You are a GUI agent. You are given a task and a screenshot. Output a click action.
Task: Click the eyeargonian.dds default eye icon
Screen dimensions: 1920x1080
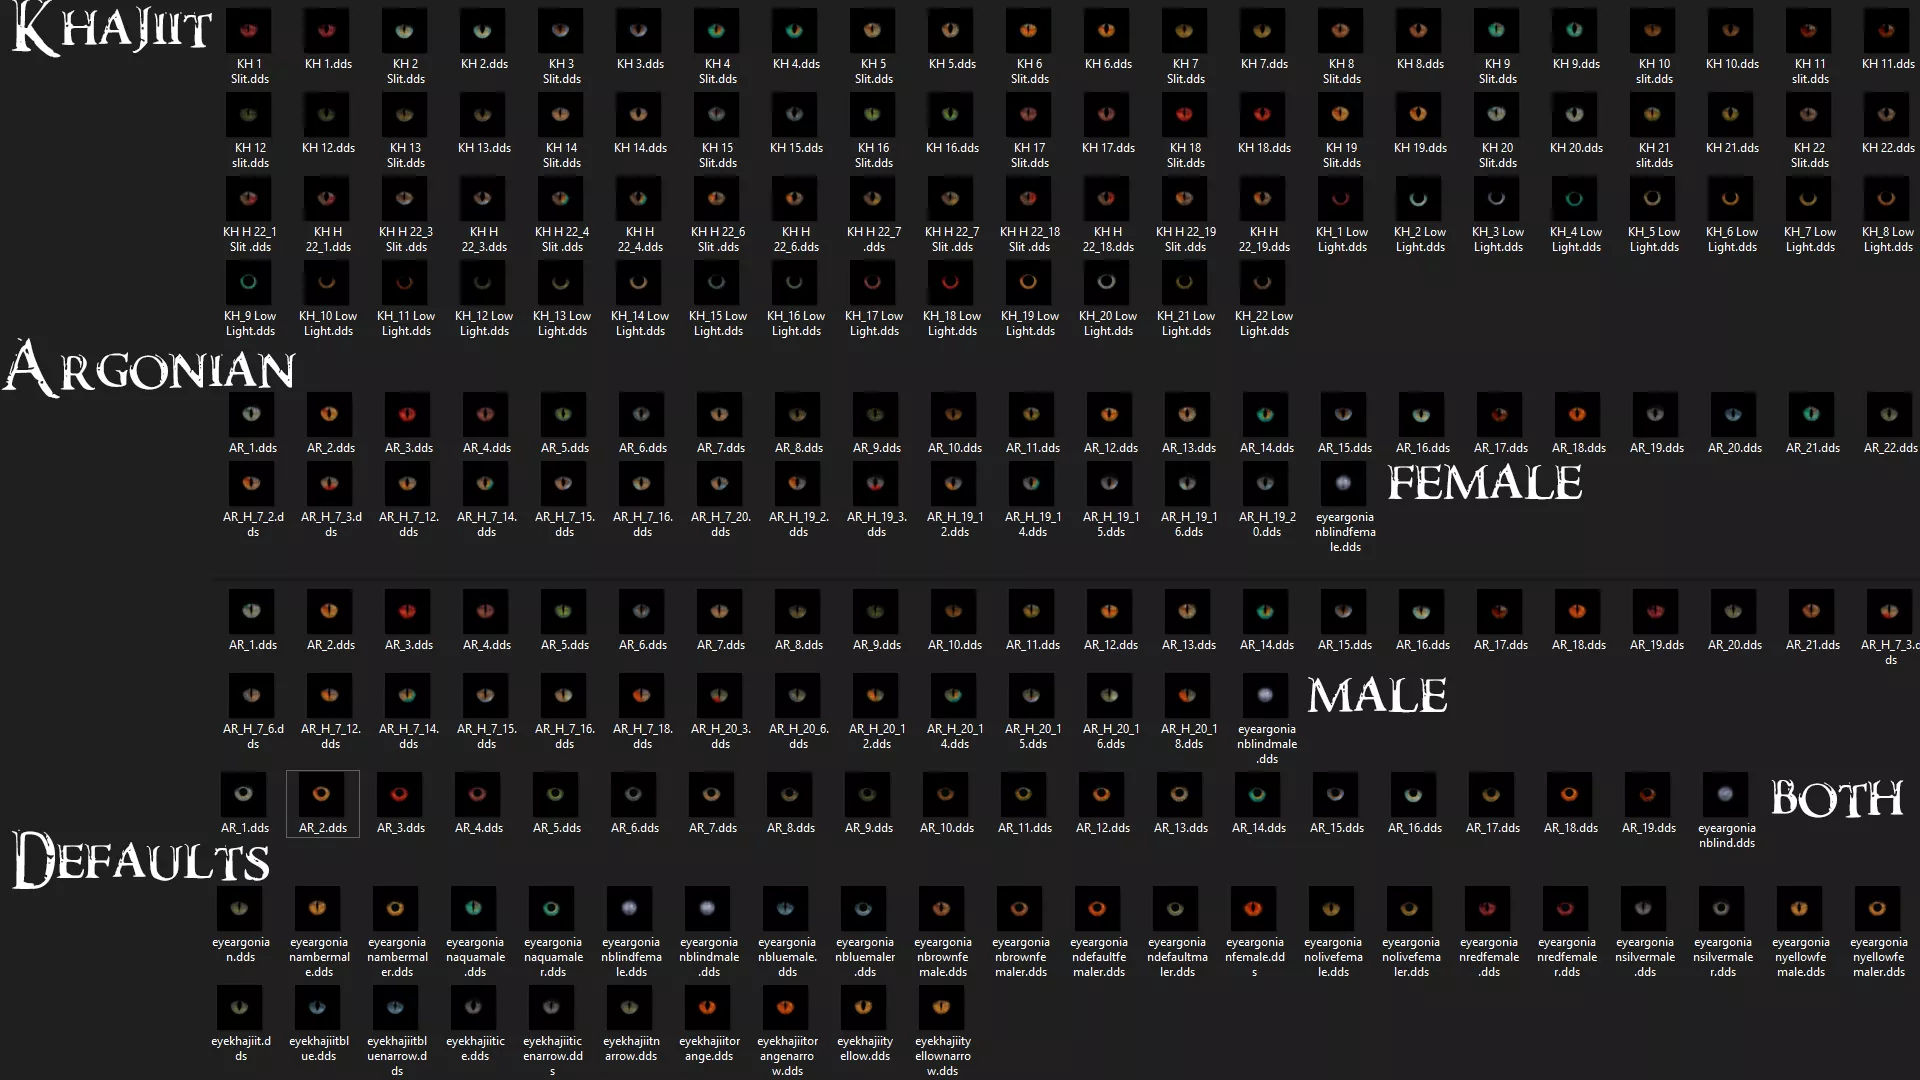pos(239,909)
